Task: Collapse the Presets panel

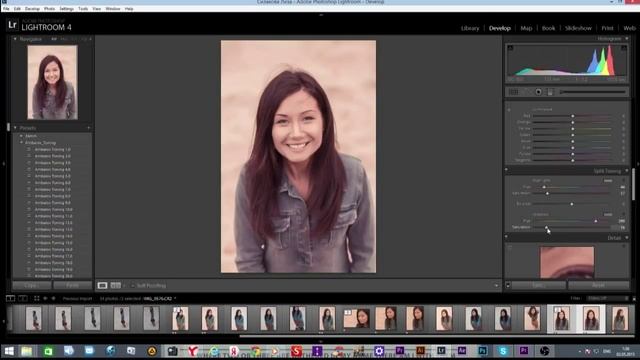Action: pyautogui.click(x=15, y=128)
